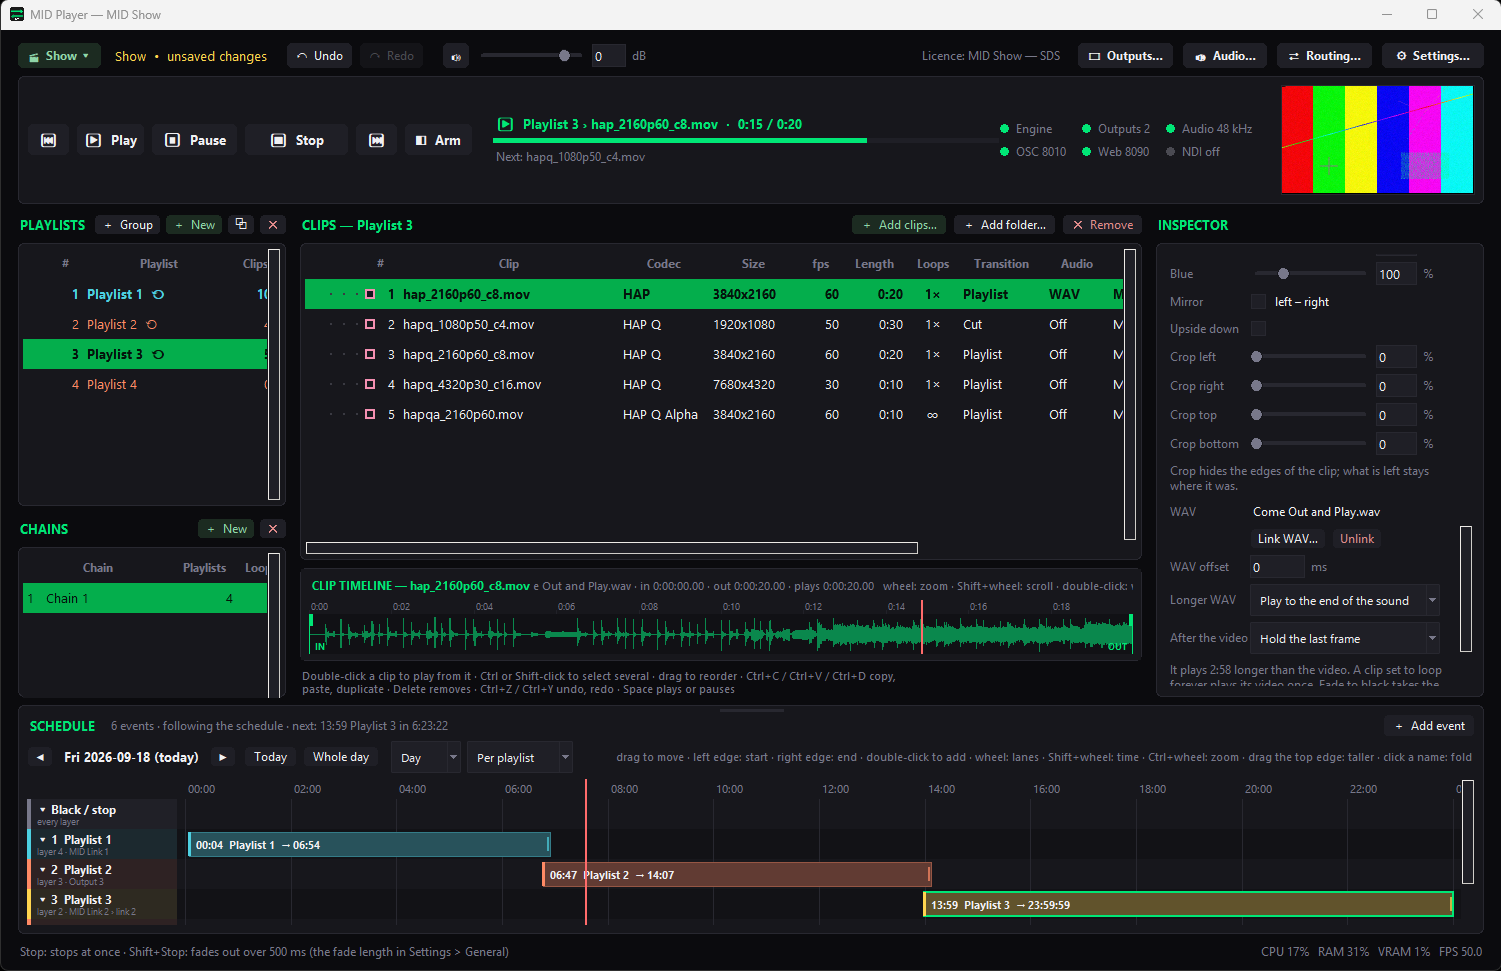Start playback with the Play button
Viewport: 1501px width, 971px height.
click(111, 140)
